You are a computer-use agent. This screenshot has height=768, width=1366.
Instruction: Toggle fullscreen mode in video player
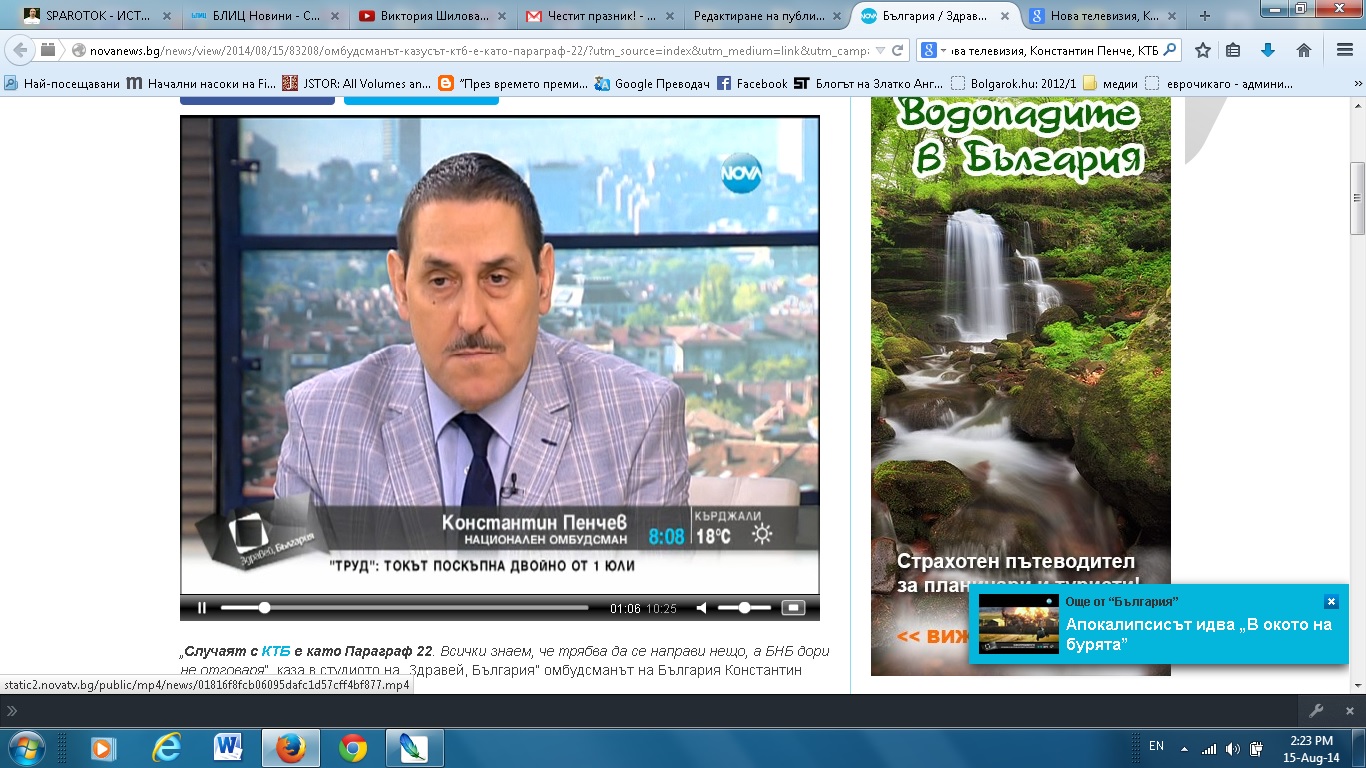pos(793,608)
